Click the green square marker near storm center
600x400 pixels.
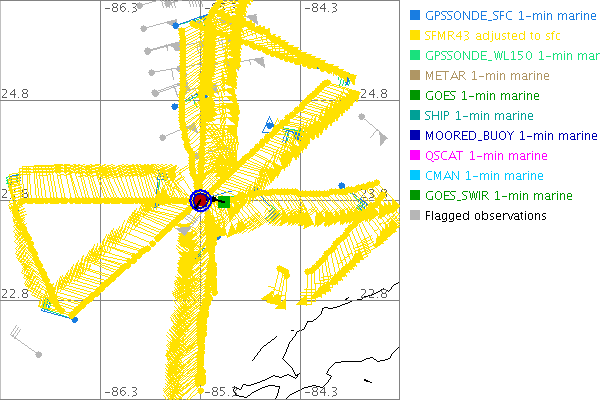[x=224, y=202]
